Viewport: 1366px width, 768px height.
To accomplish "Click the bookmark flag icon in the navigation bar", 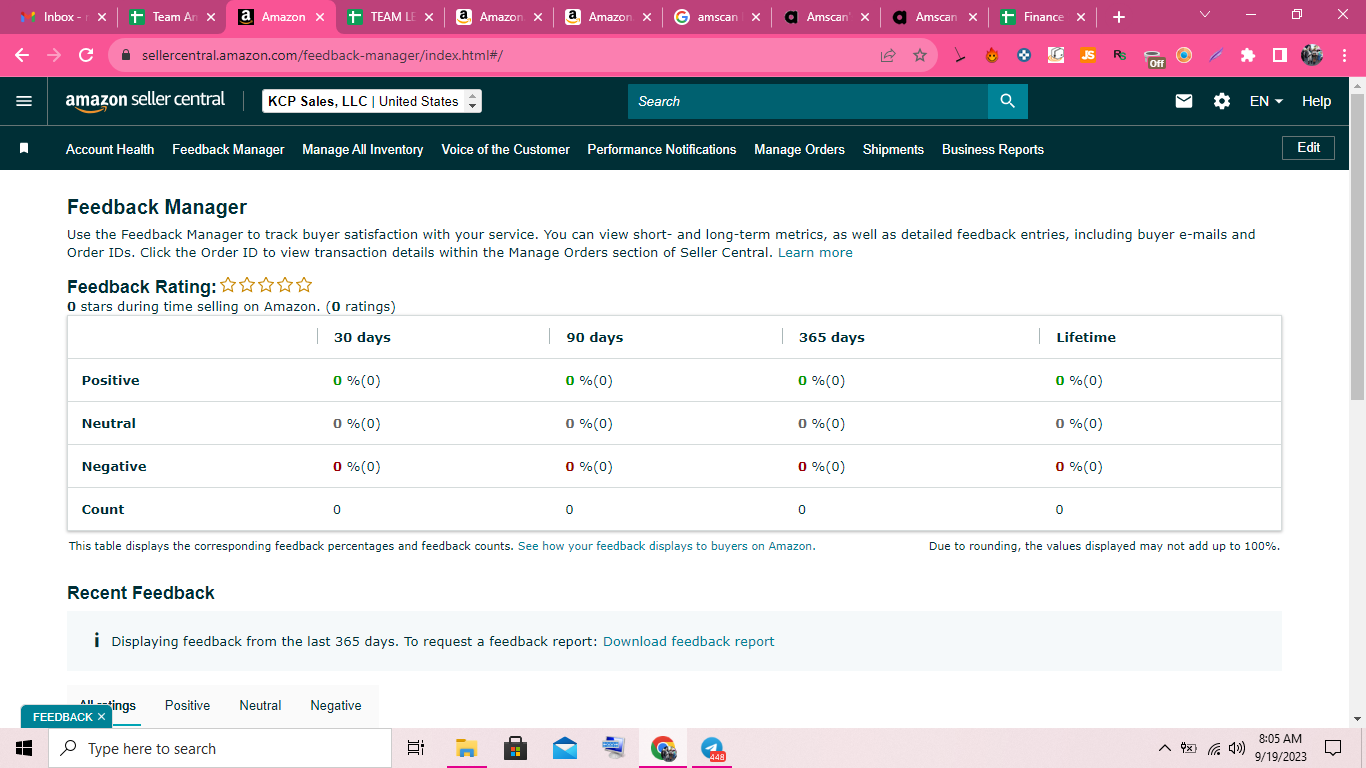I will (24, 148).
